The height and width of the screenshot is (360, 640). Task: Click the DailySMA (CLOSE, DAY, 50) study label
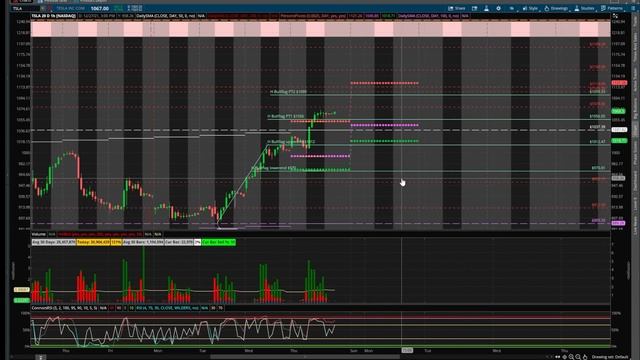(x=166, y=16)
